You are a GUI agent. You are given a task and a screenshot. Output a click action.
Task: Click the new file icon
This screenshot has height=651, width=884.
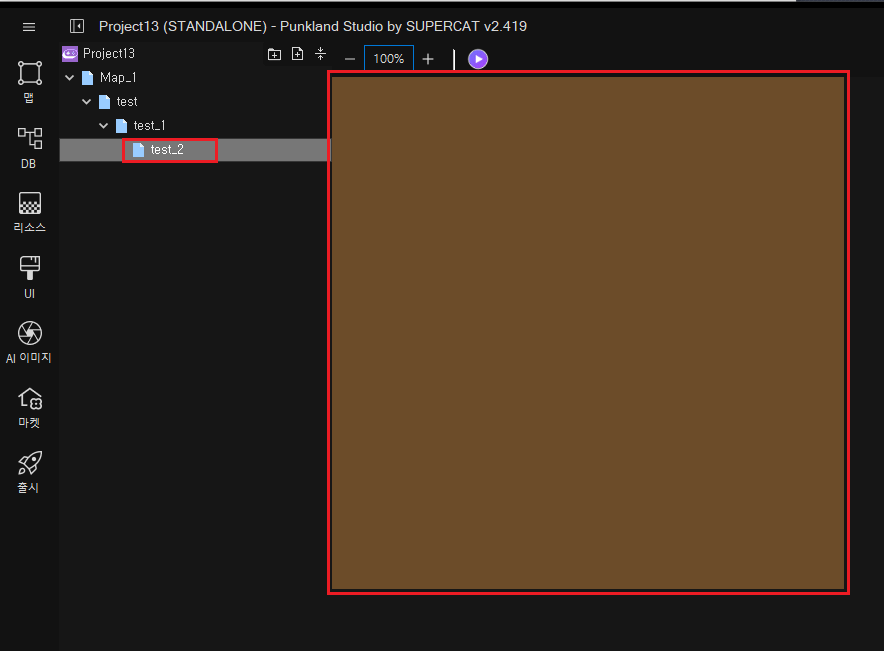coord(297,54)
